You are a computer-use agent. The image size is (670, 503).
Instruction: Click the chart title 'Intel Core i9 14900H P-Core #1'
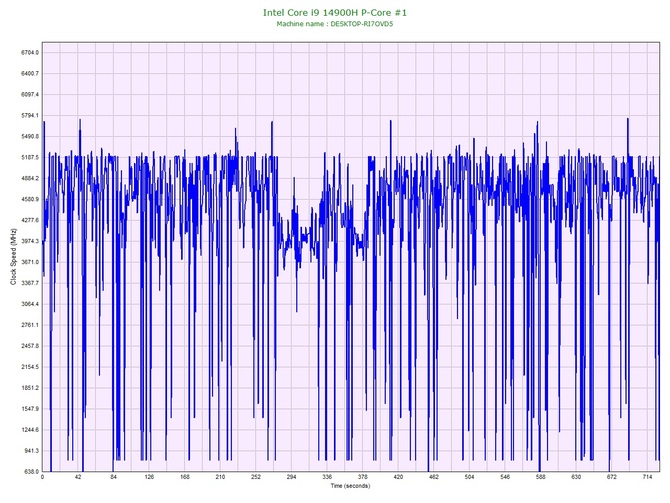pos(335,12)
